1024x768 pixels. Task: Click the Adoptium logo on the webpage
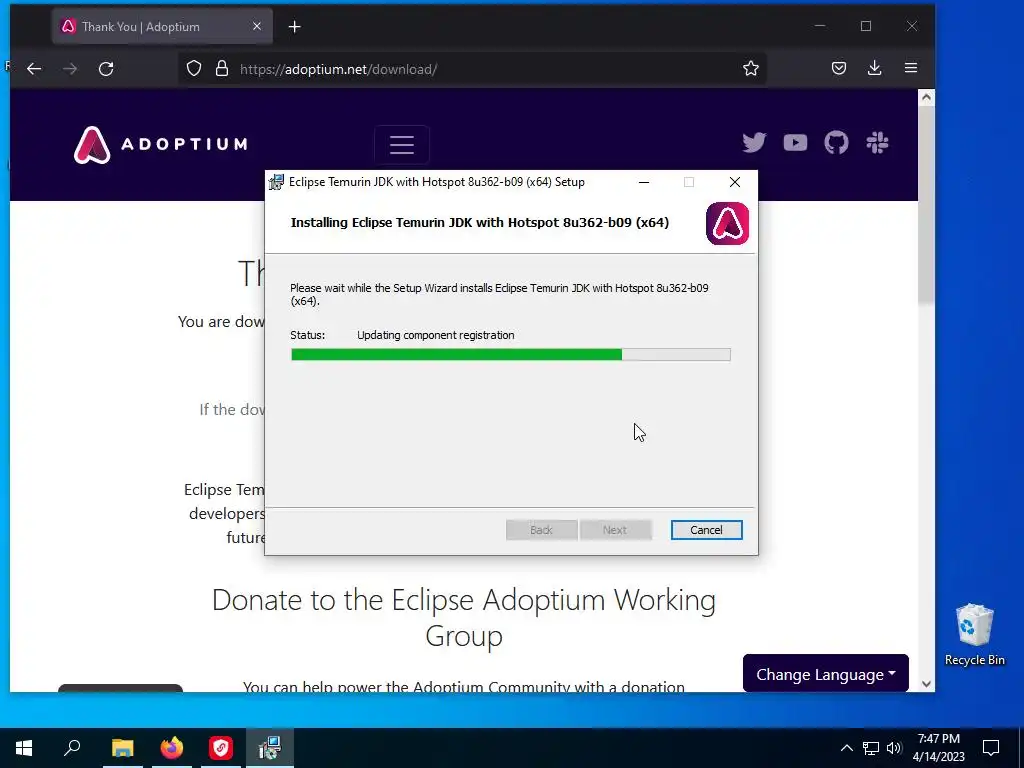pyautogui.click(x=161, y=144)
